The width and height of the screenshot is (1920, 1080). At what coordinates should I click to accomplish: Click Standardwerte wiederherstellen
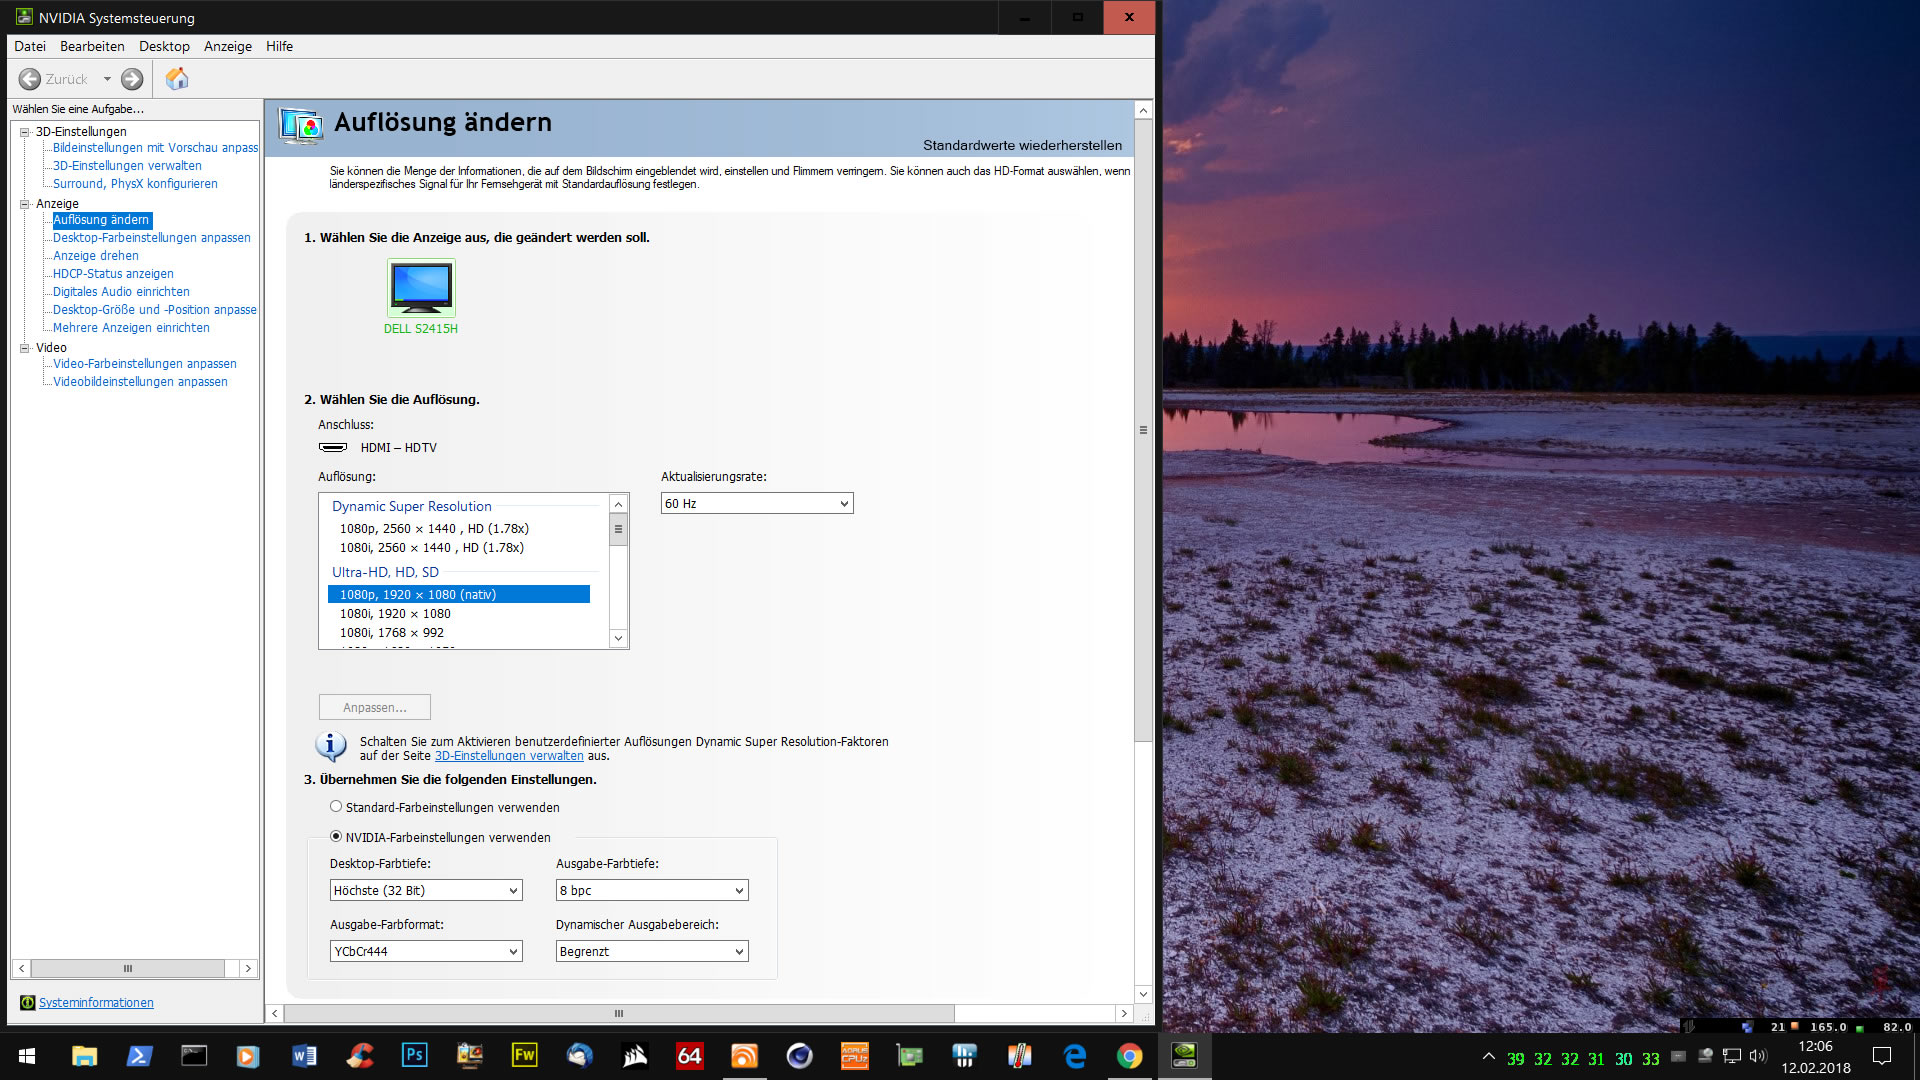tap(1022, 145)
